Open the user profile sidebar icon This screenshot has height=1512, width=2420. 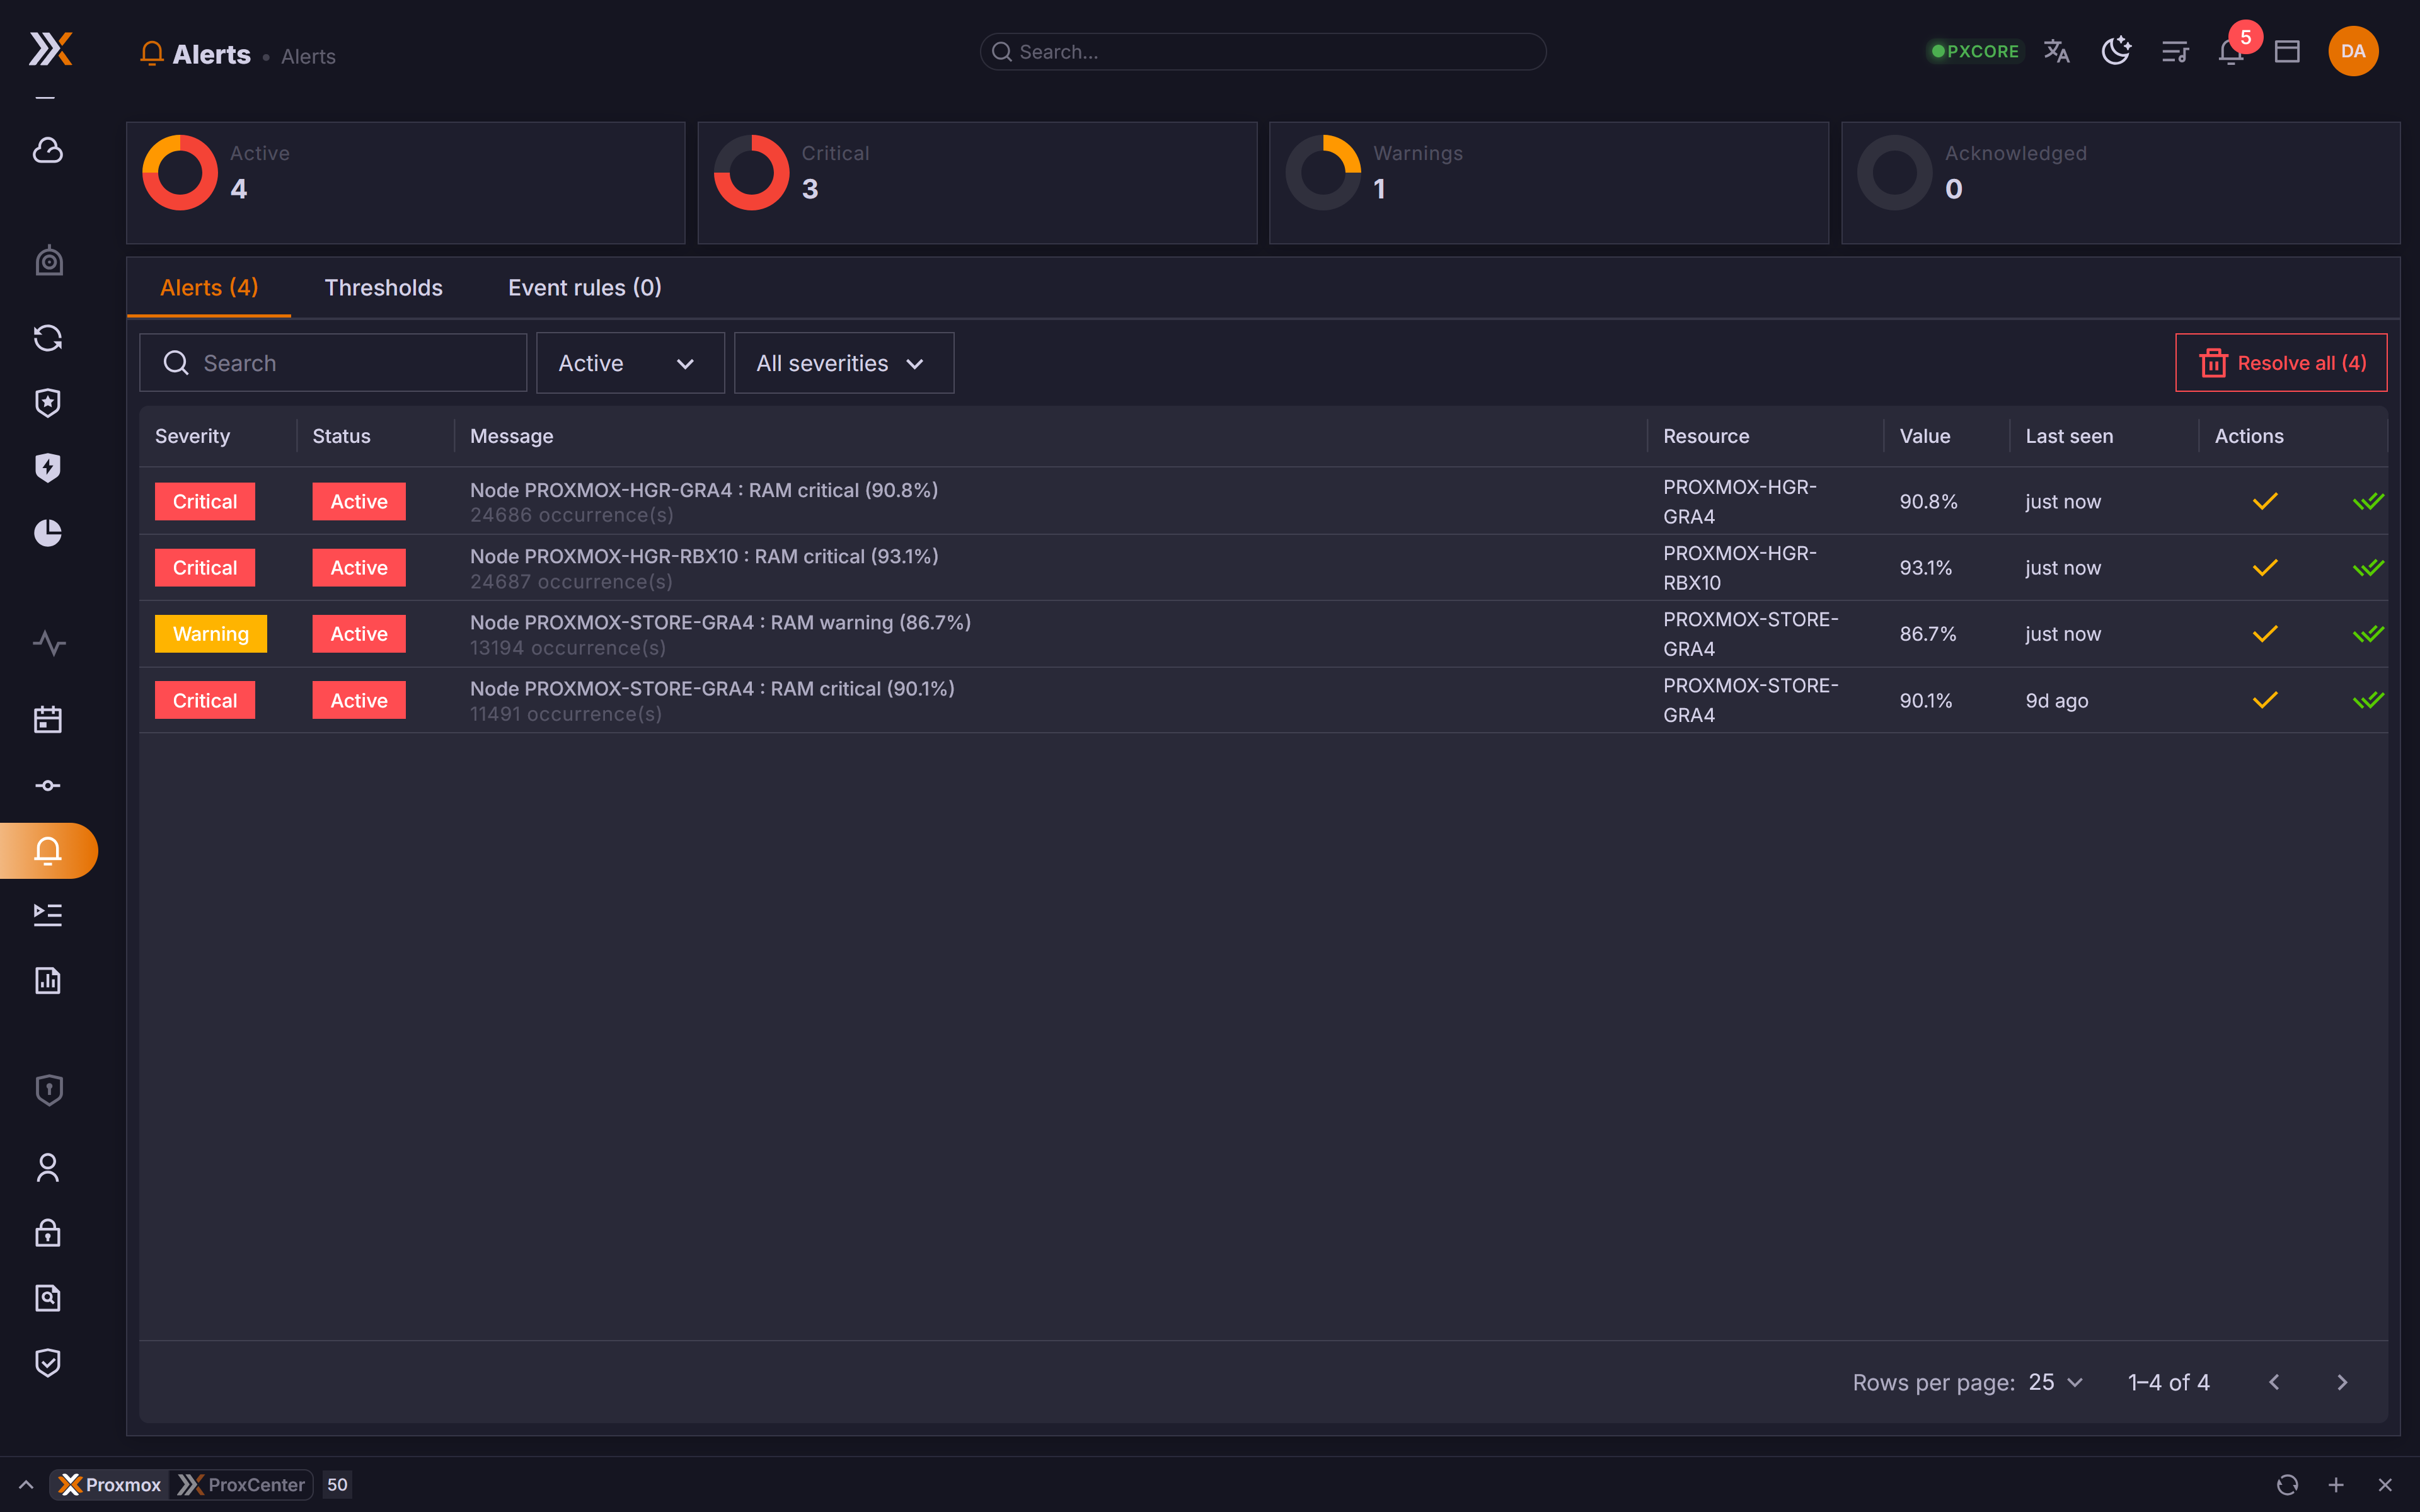coord(48,1168)
